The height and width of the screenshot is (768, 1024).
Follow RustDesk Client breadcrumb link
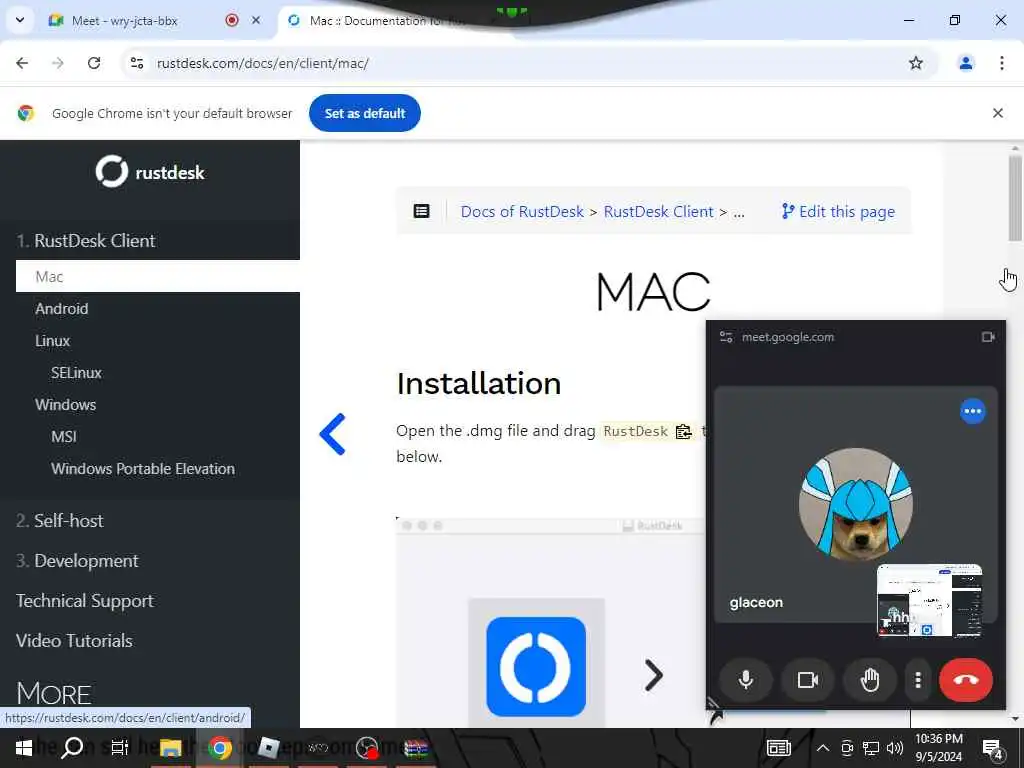point(658,212)
